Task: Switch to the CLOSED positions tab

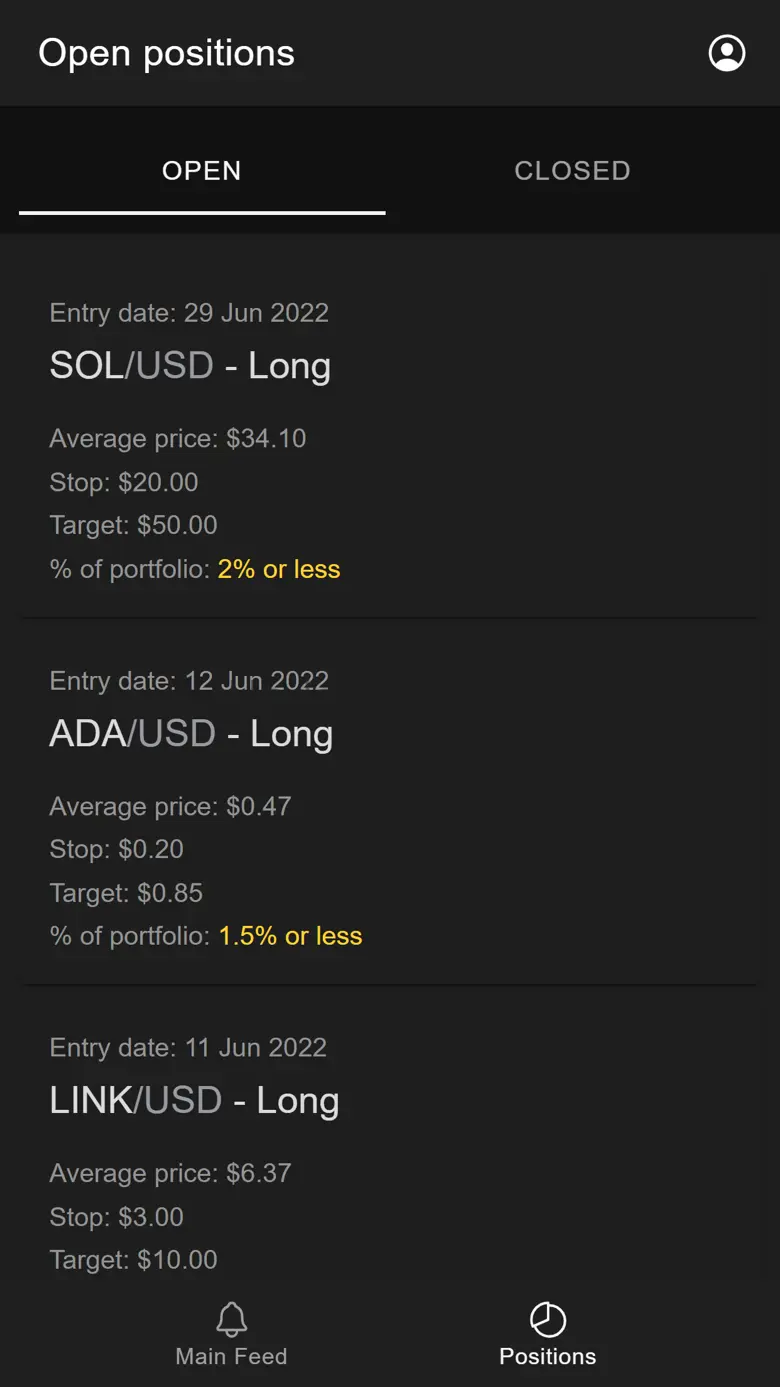Action: click(572, 171)
